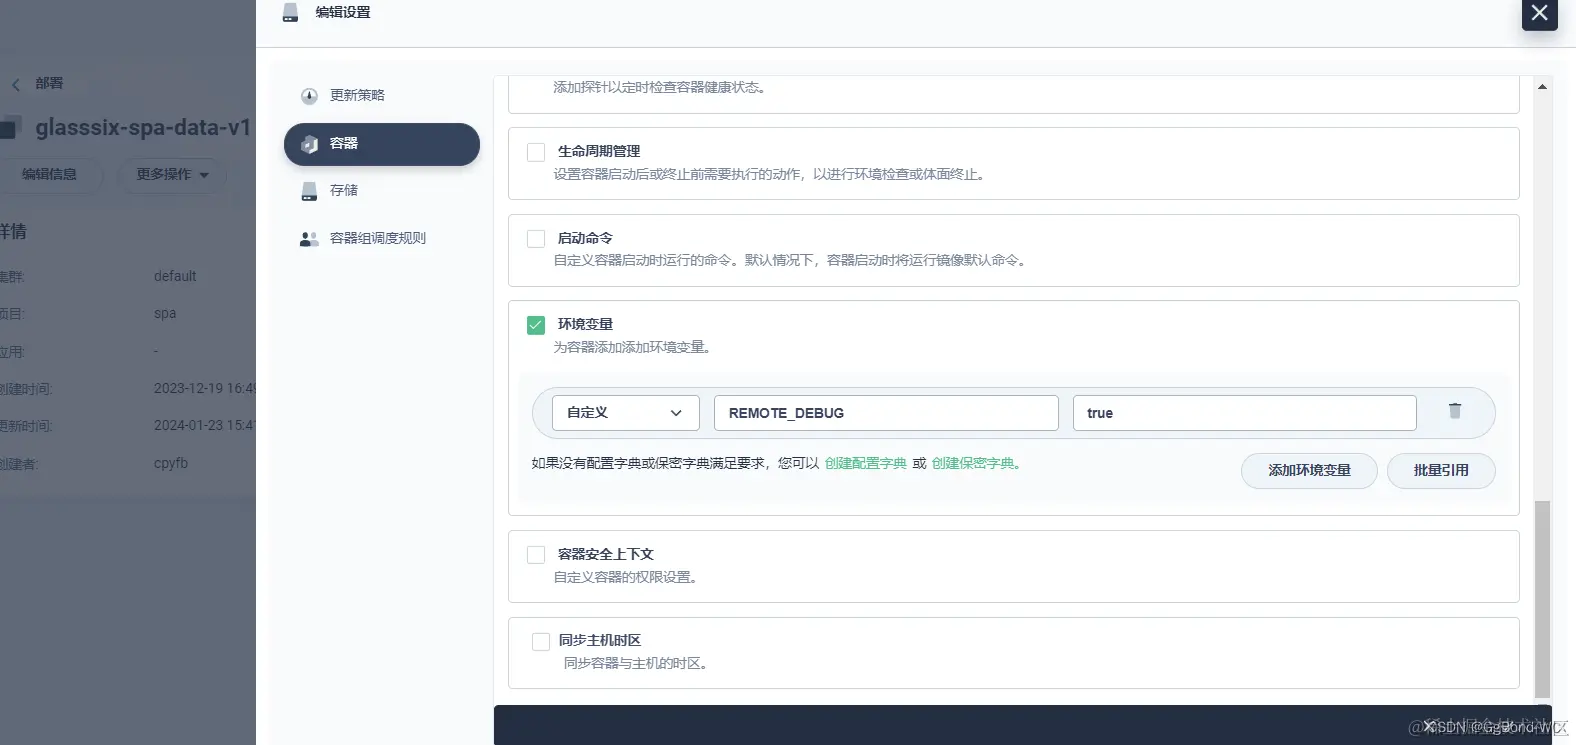Click the 环境变量 heading
Screen dimensions: 1576x745
585,324
